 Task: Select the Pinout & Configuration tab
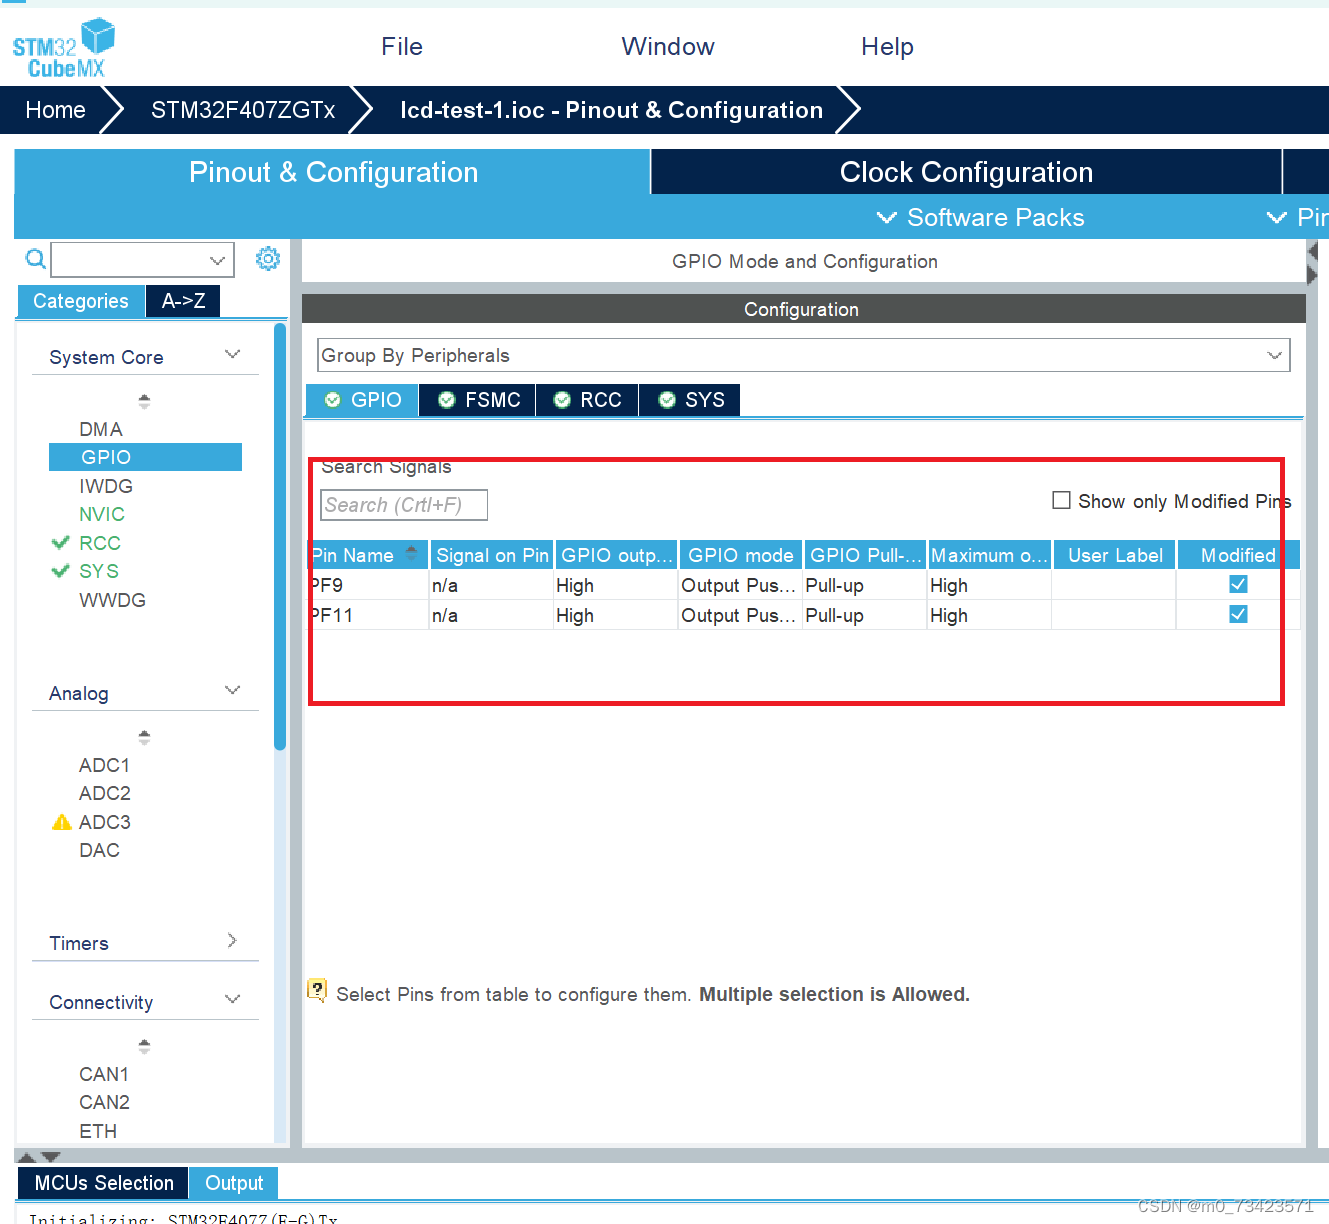pyautogui.click(x=333, y=172)
